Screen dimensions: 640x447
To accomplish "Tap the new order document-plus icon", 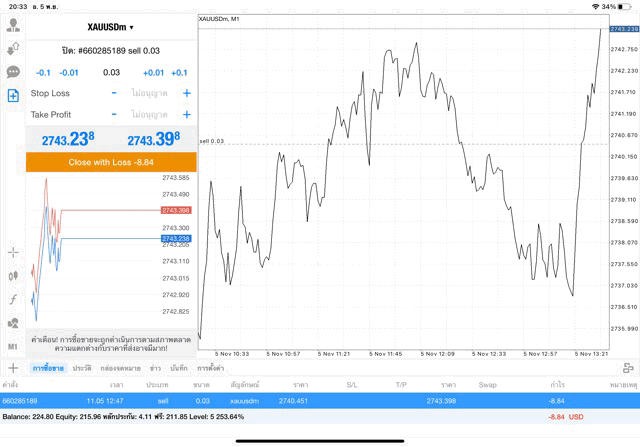I will 13,96.
